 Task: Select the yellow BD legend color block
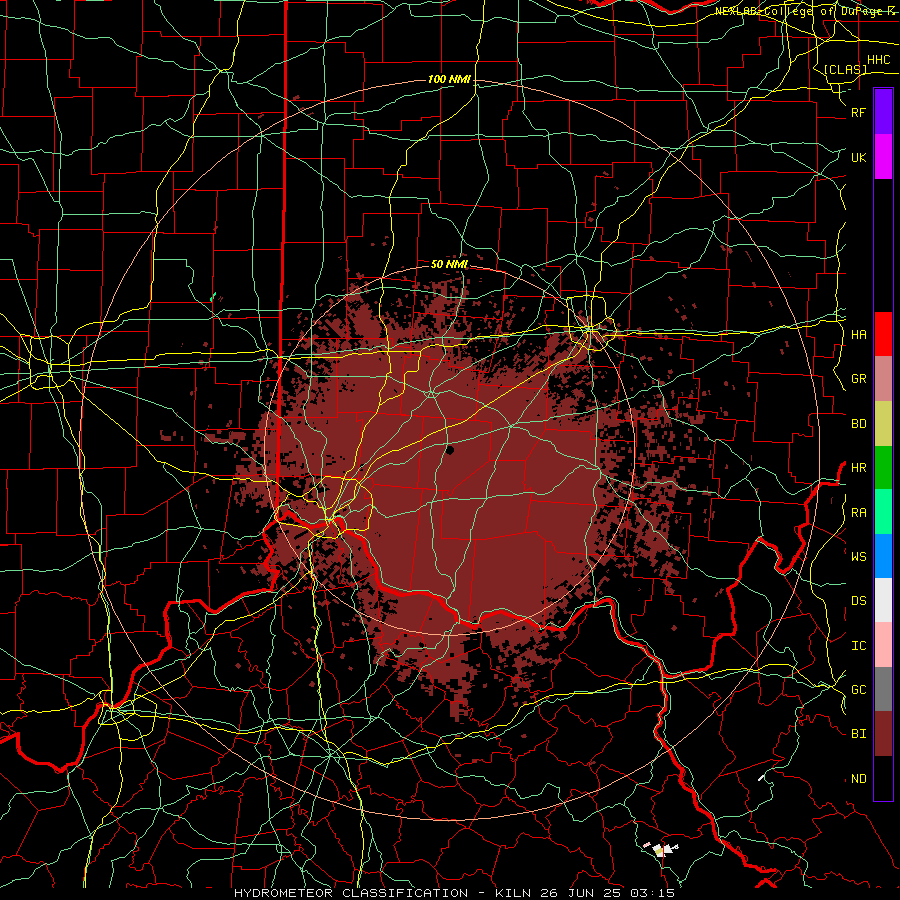point(883,424)
